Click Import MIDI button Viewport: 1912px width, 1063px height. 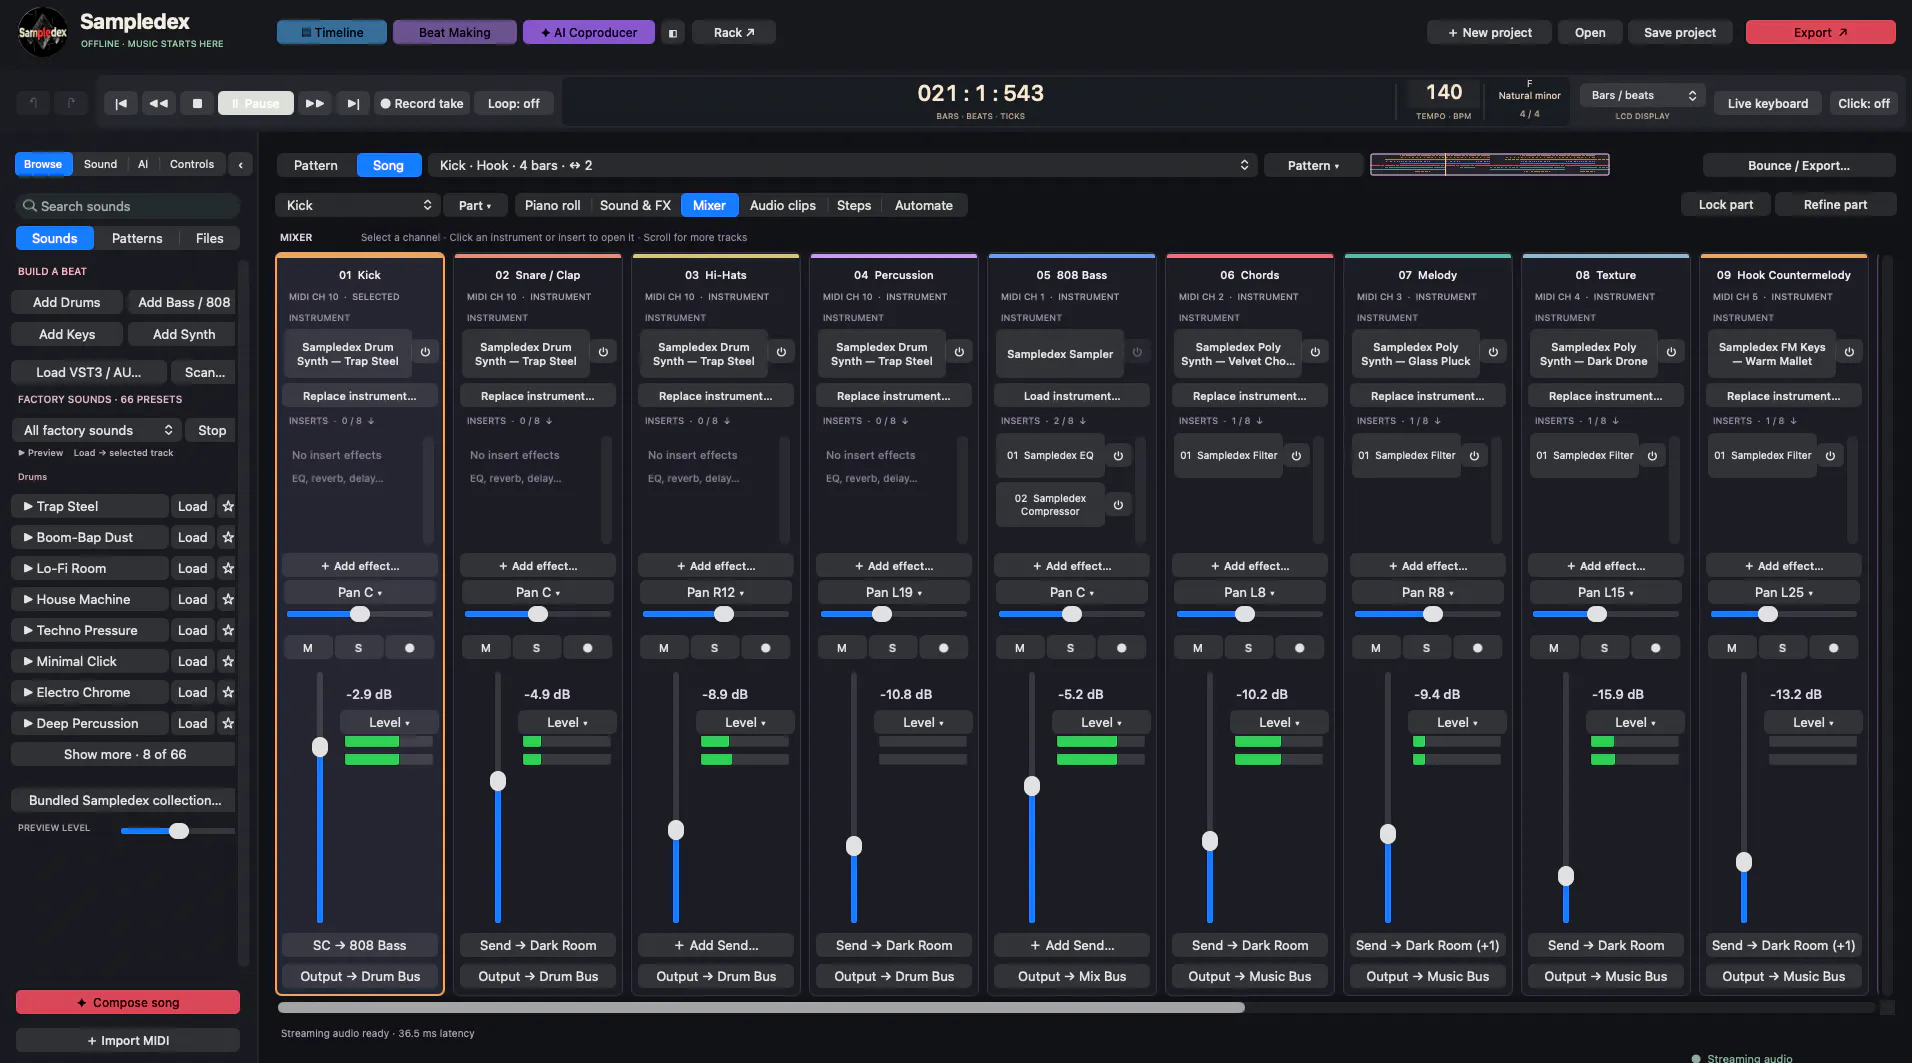click(128, 1040)
